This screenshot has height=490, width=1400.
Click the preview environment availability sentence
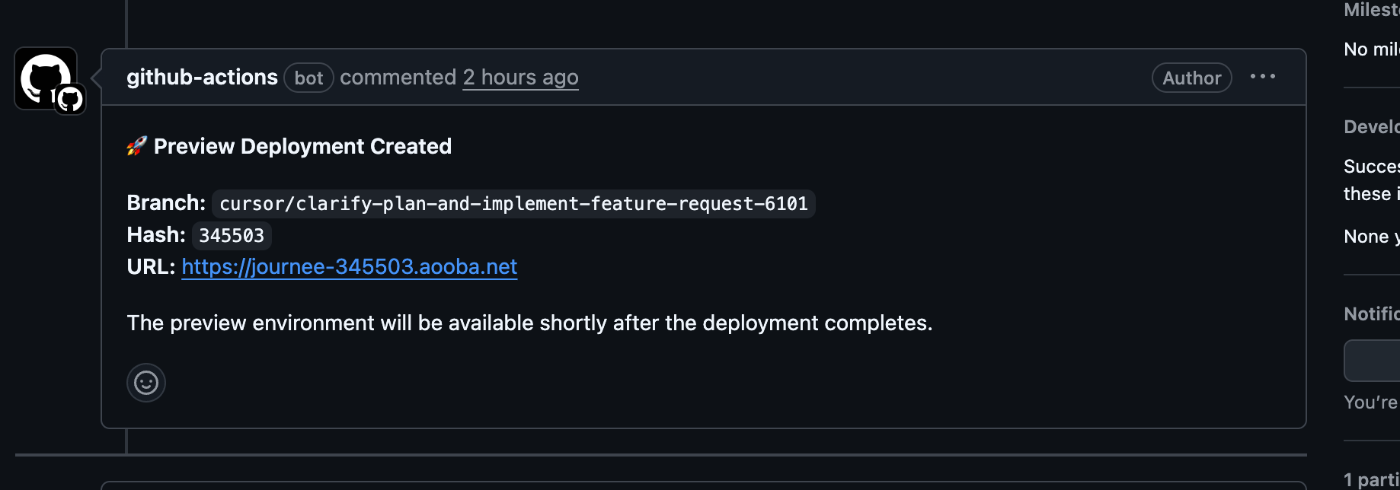point(529,323)
